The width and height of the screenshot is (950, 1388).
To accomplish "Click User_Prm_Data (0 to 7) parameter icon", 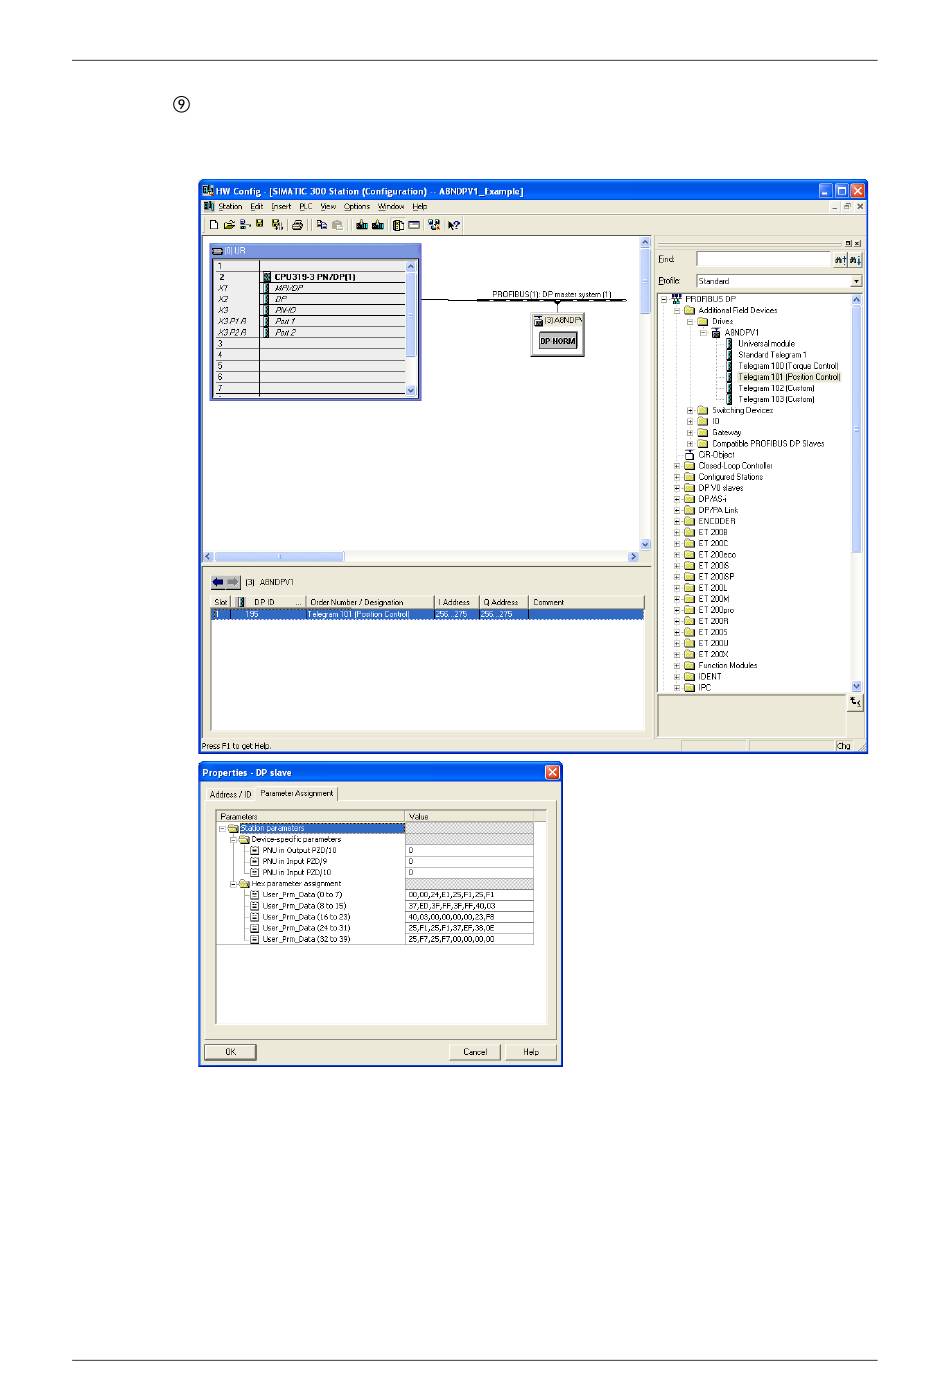I will coord(255,895).
